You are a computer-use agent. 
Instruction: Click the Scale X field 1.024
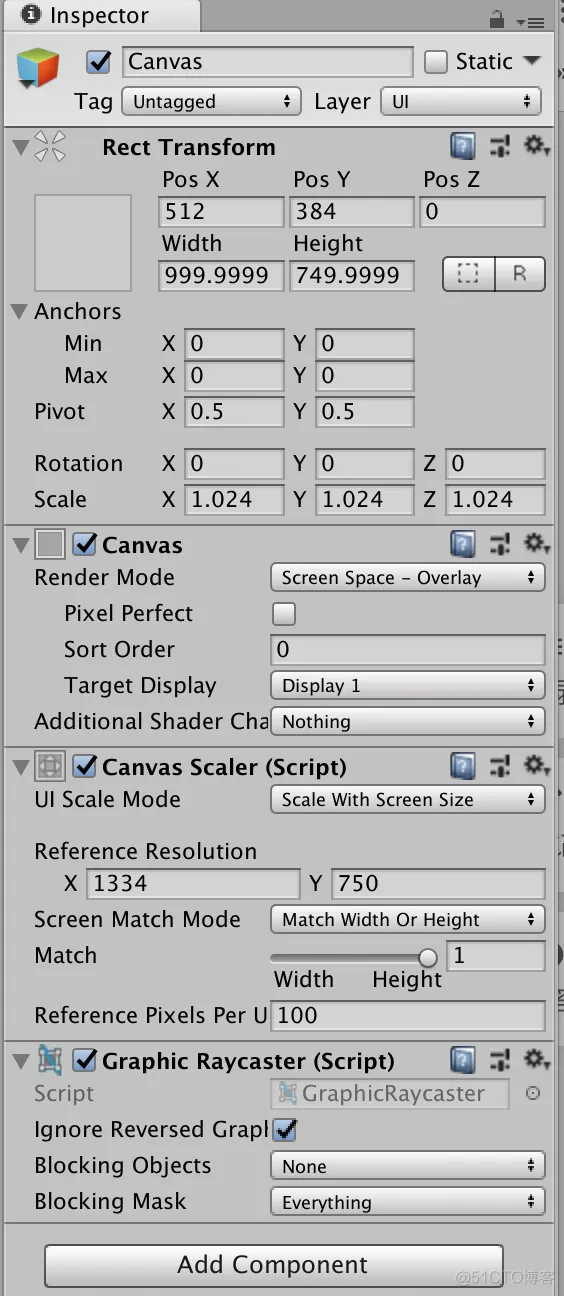click(234, 499)
